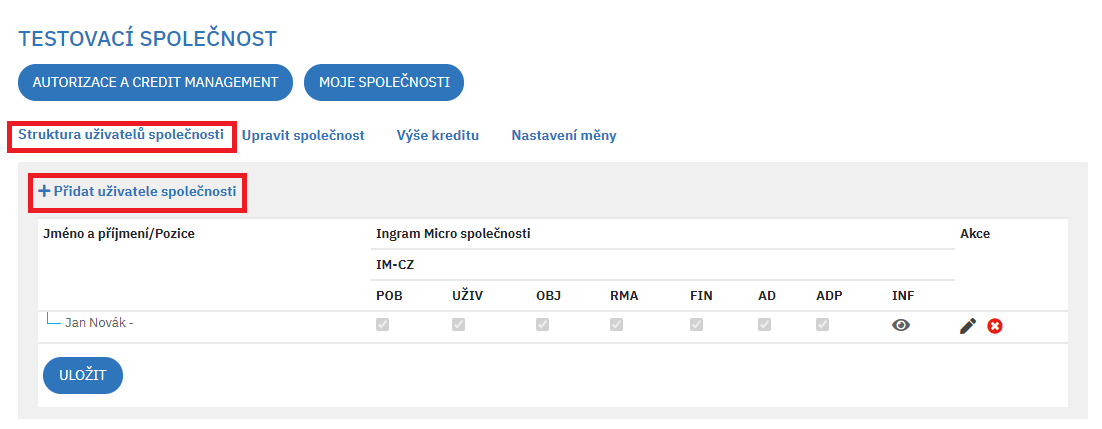This screenshot has width=1102, height=429.
Task: Open the Výše kreditu tab
Action: (x=438, y=136)
